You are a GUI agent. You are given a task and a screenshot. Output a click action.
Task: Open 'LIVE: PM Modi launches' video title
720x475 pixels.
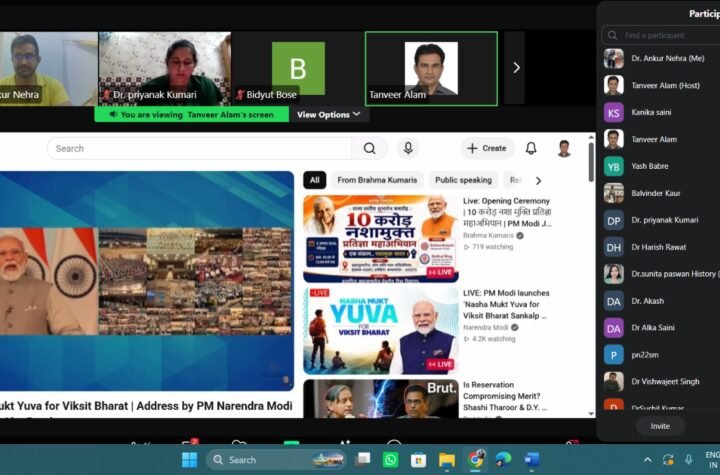tap(506, 304)
